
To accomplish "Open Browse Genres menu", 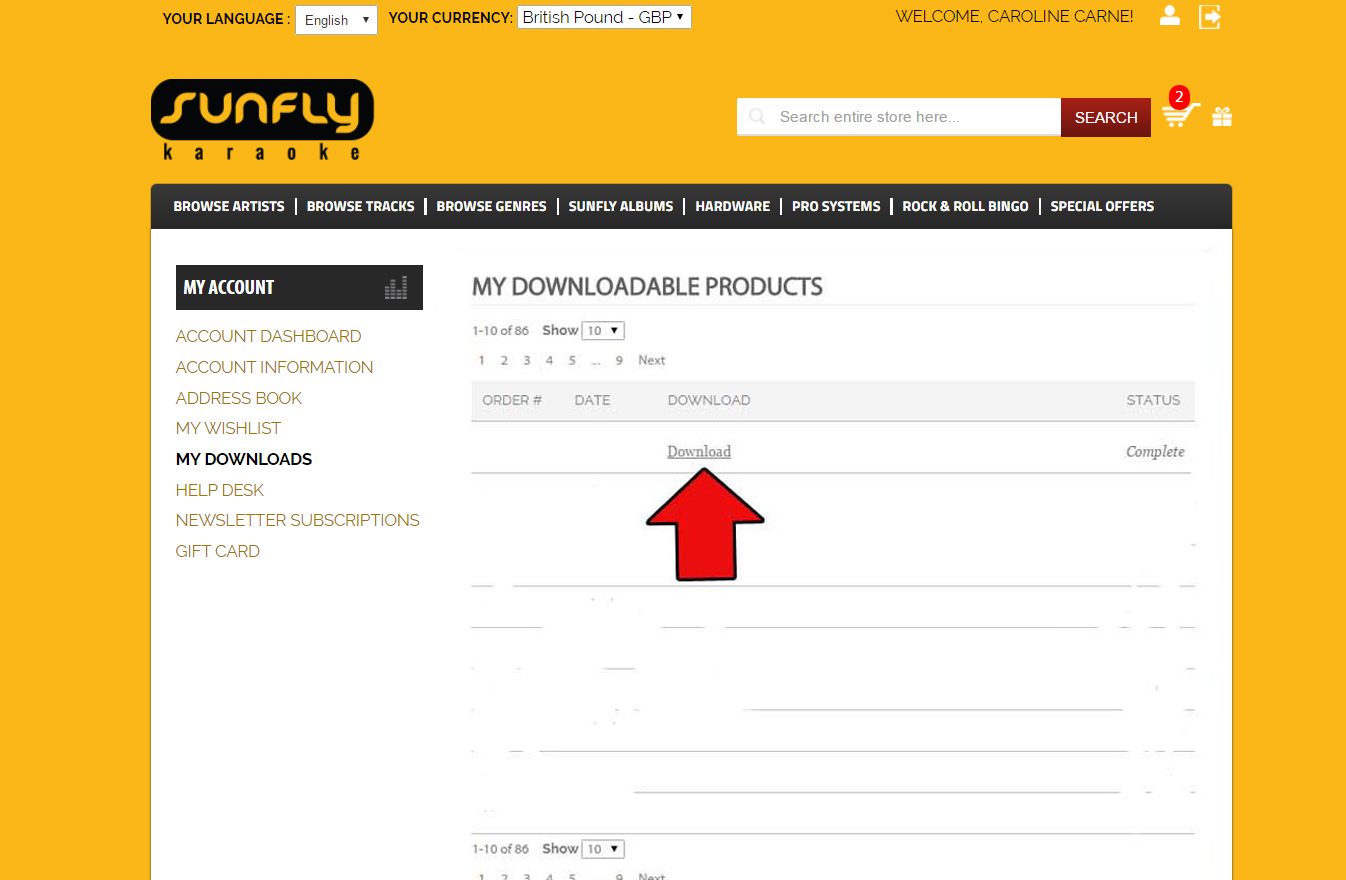I will (x=491, y=206).
